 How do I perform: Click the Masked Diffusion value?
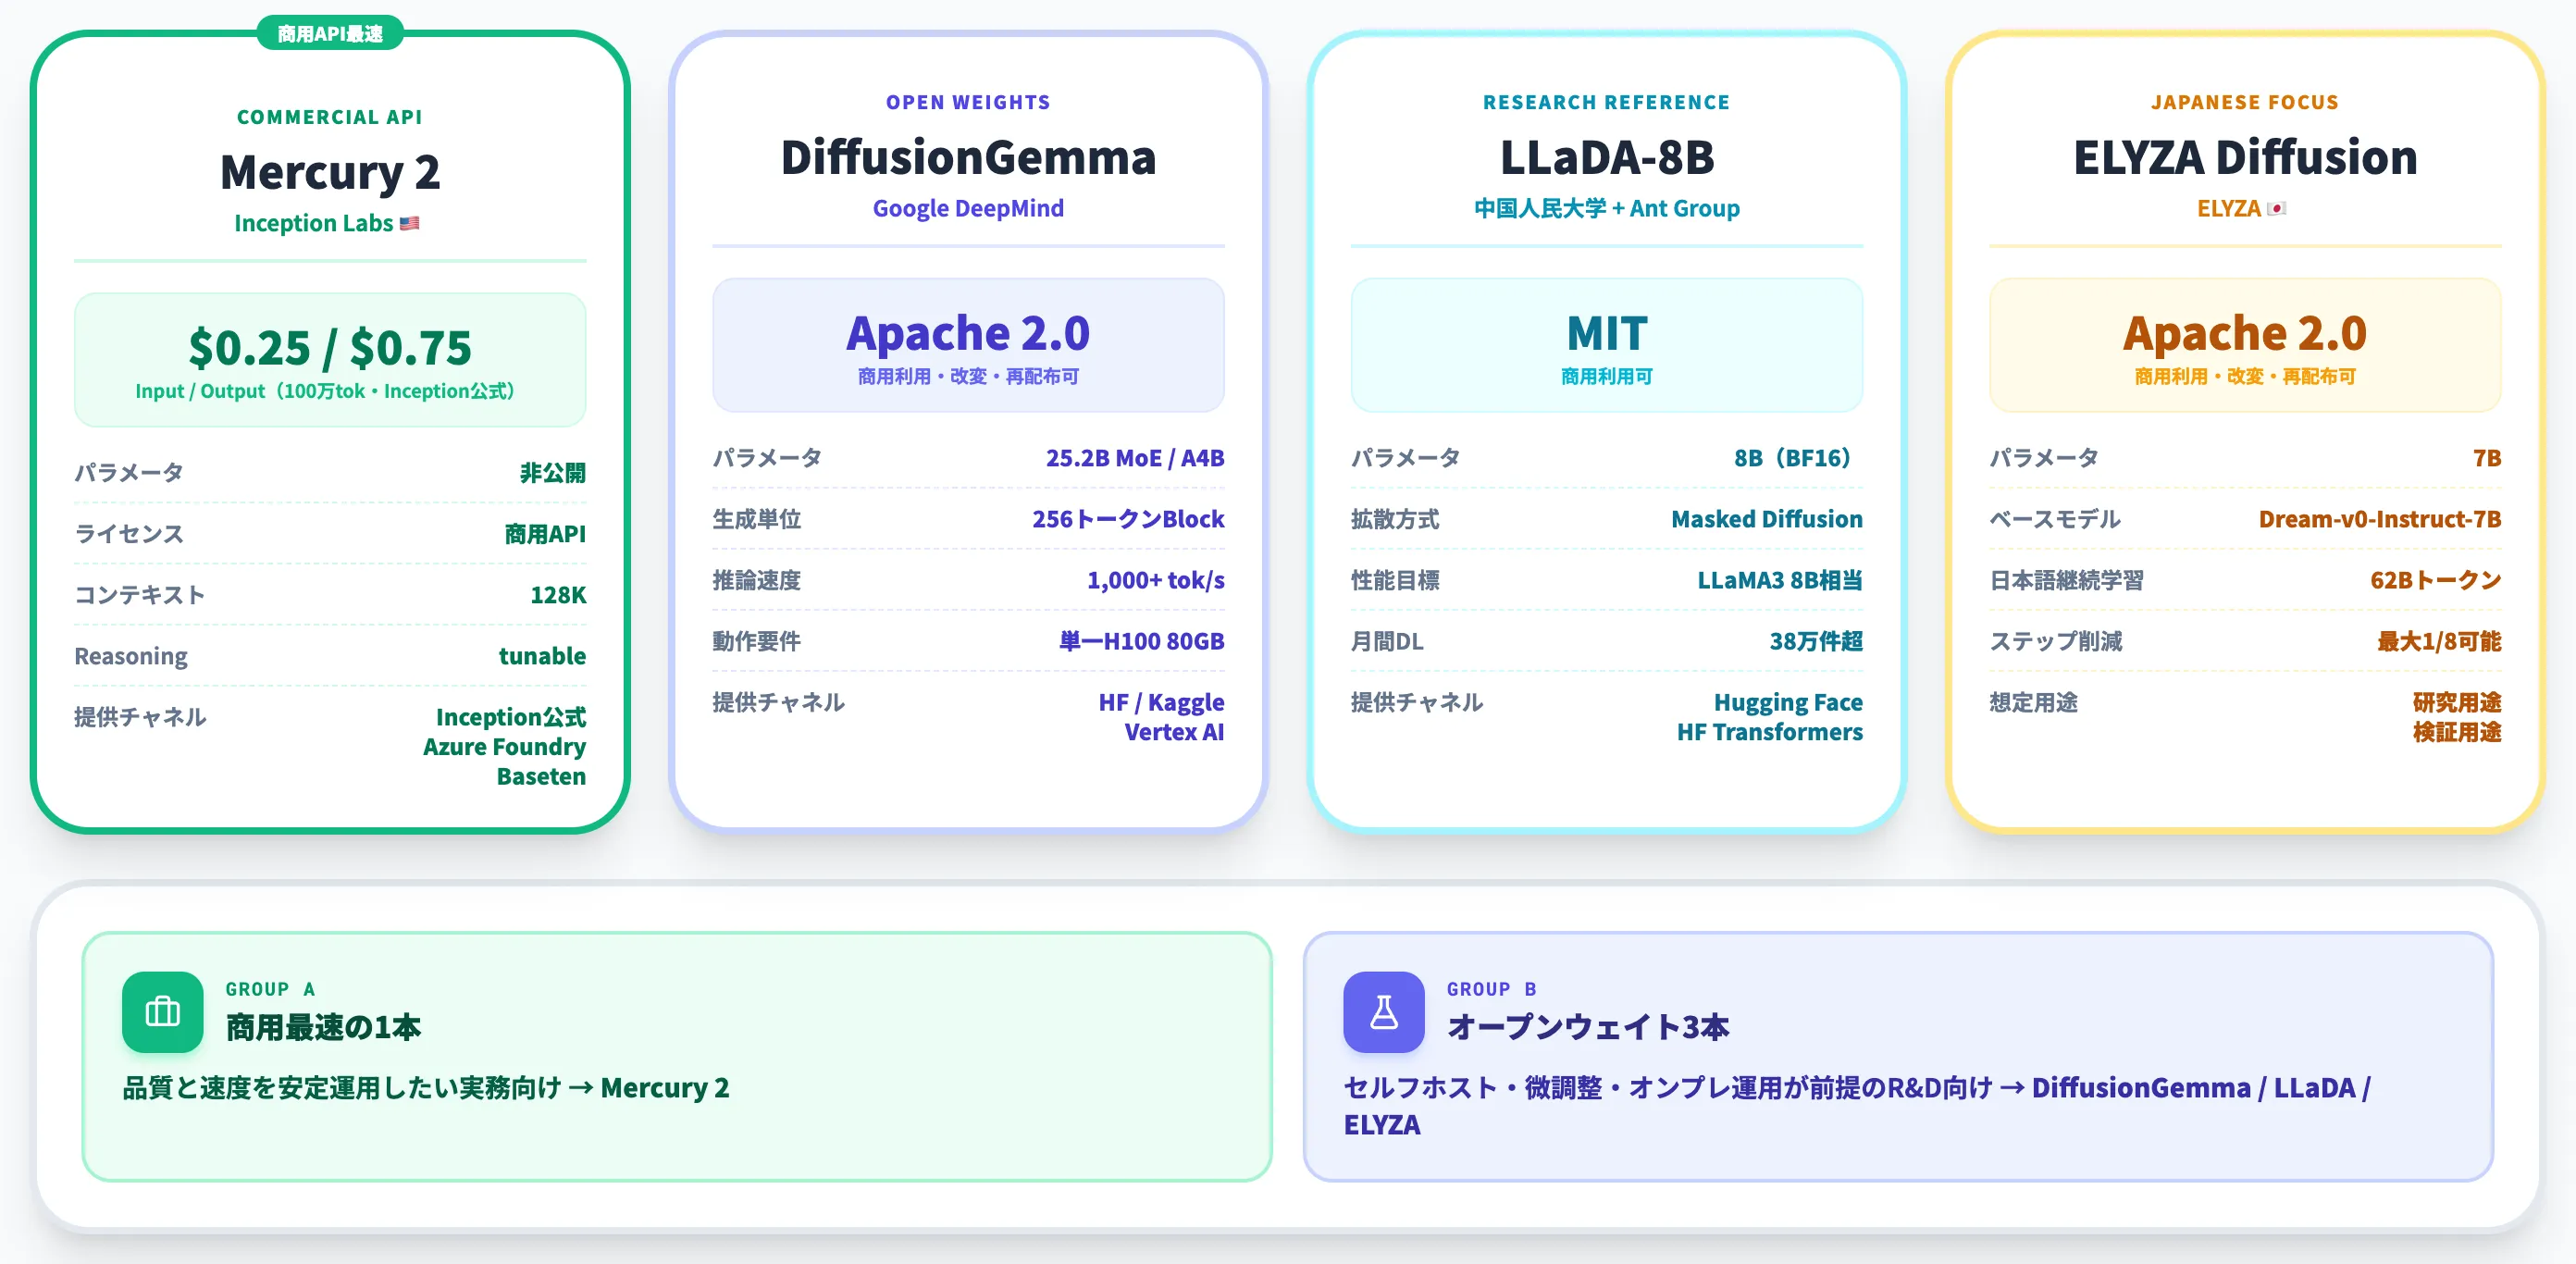tap(1767, 519)
